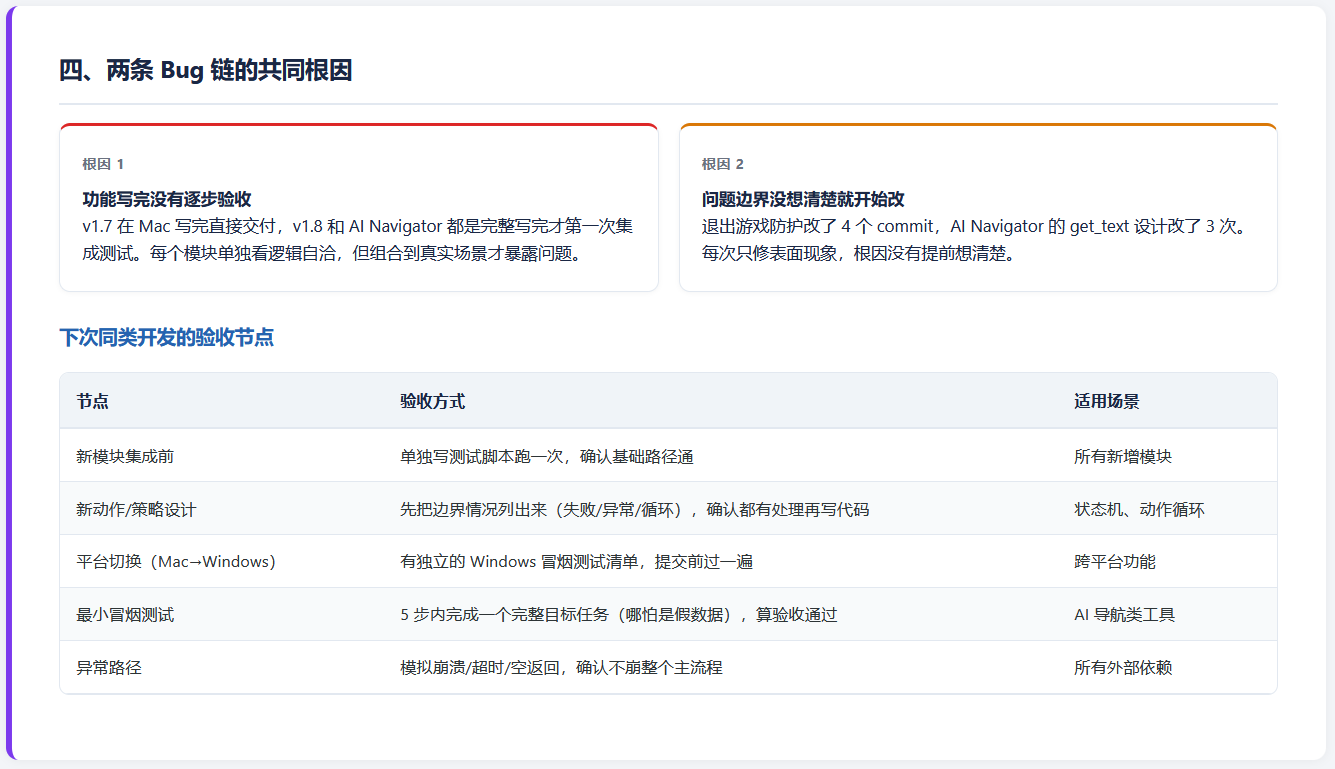Image resolution: width=1335 pixels, height=769 pixels.
Task: Click the subheading 下次同类开发的验收节点
Action: tap(166, 337)
